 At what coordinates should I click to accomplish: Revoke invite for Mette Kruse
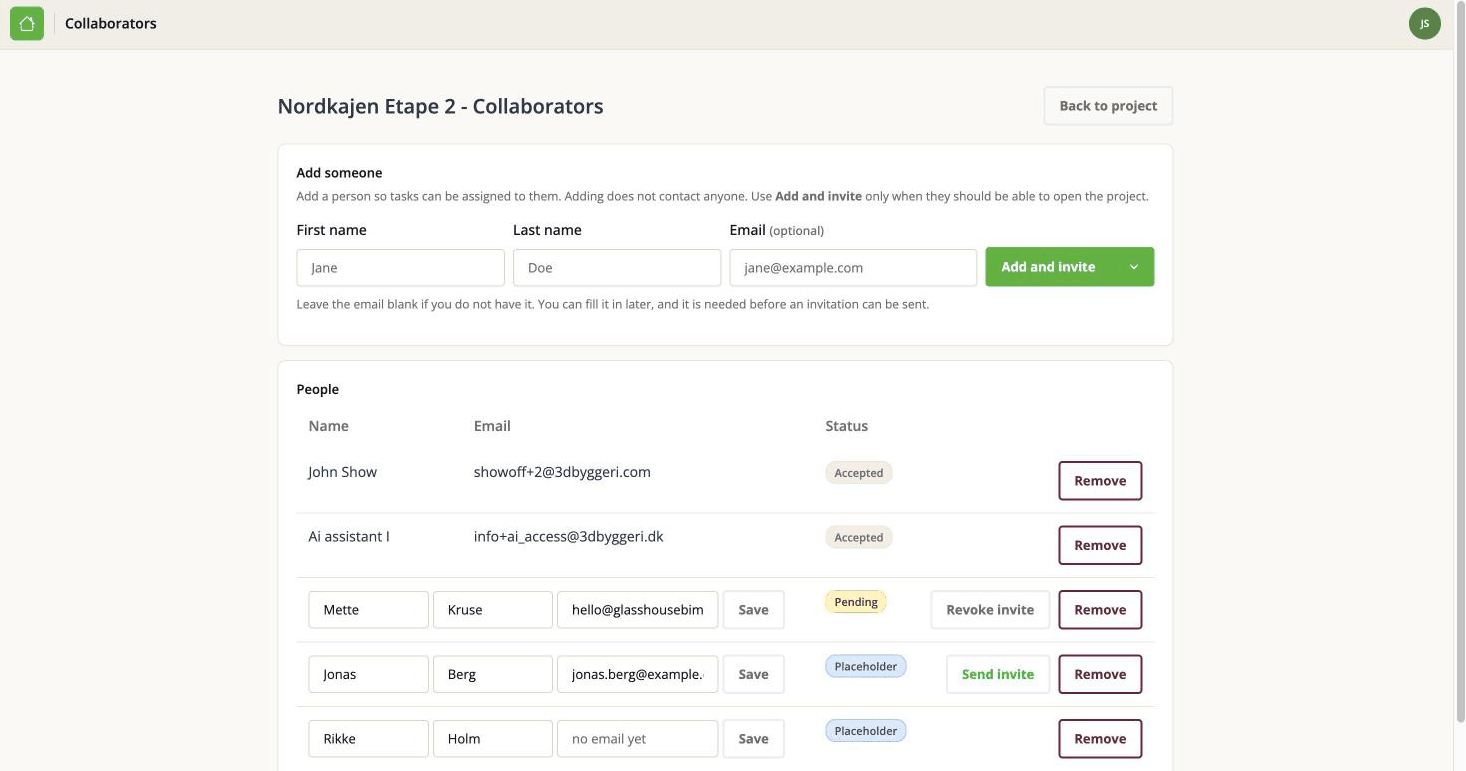pos(990,610)
